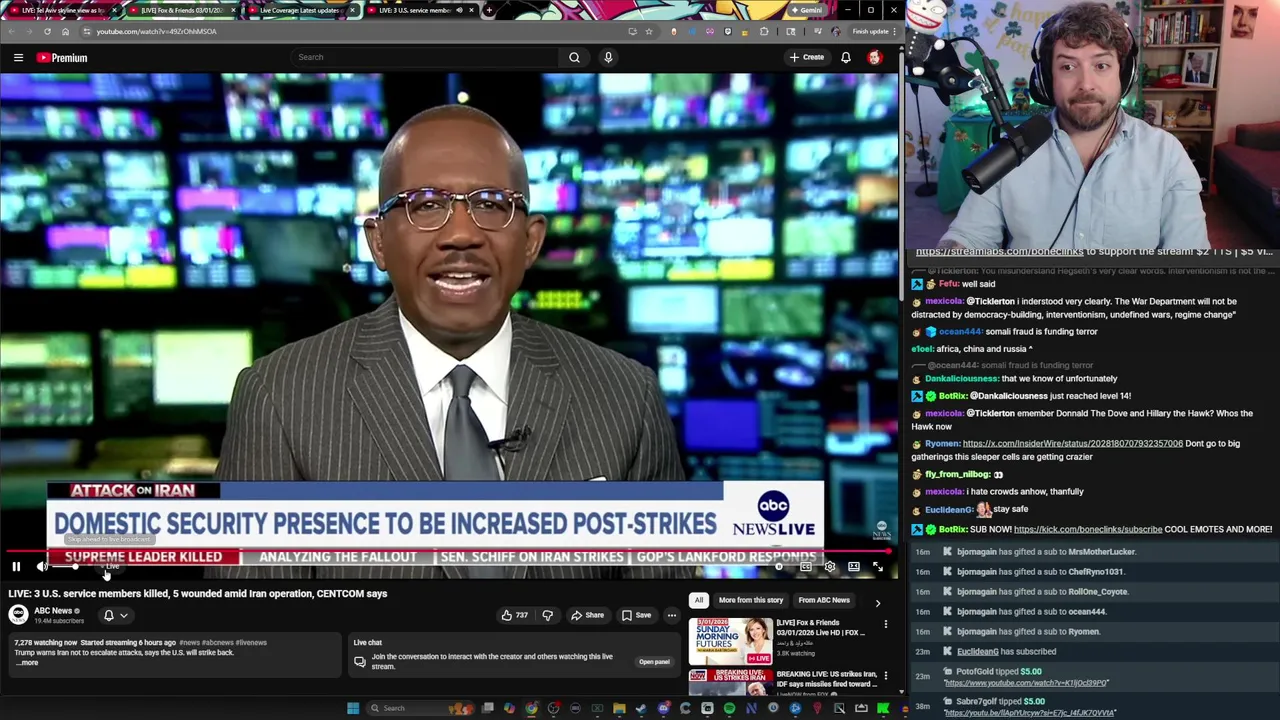Screen dimensions: 1280x720
Task: Like the video showing 737 likes
Action: pyautogui.click(x=515, y=615)
